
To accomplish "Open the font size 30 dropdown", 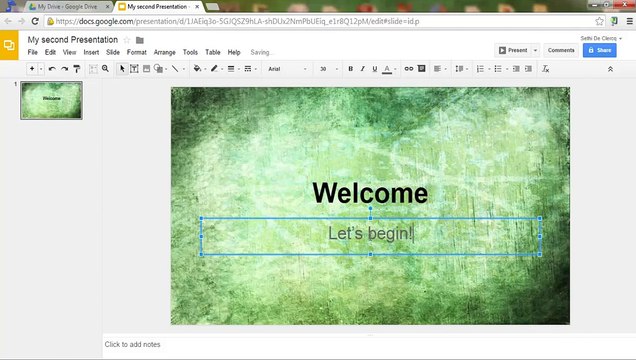I will tap(329, 69).
